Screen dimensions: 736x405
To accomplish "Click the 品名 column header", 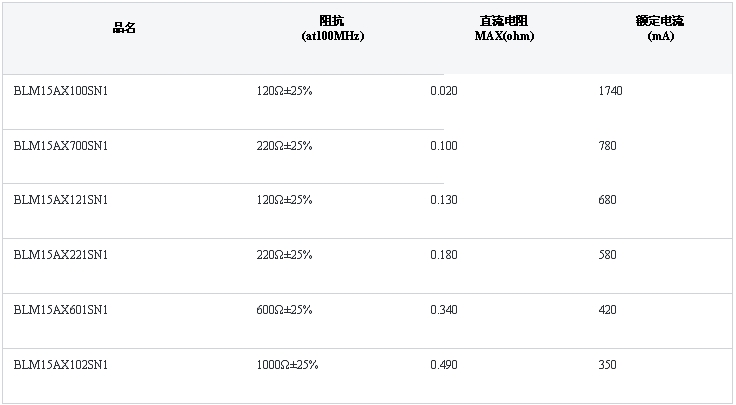I will coord(123,29).
